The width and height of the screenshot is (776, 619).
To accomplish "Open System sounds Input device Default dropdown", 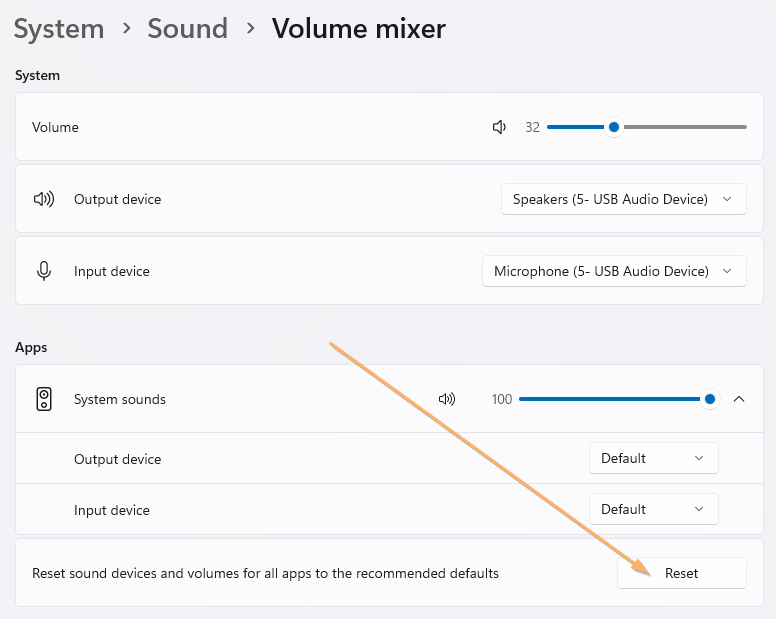I will tap(653, 509).
